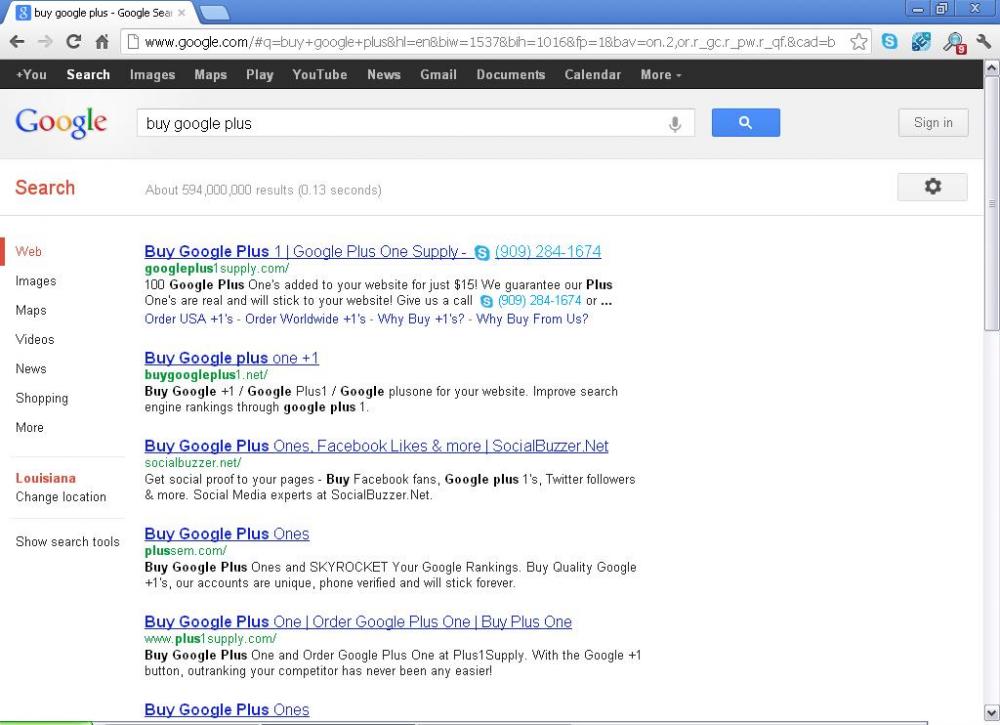Click the buygoogleplus1.net/ URL text
Screen dimensions: 1000x725
pyautogui.click(x=206, y=375)
